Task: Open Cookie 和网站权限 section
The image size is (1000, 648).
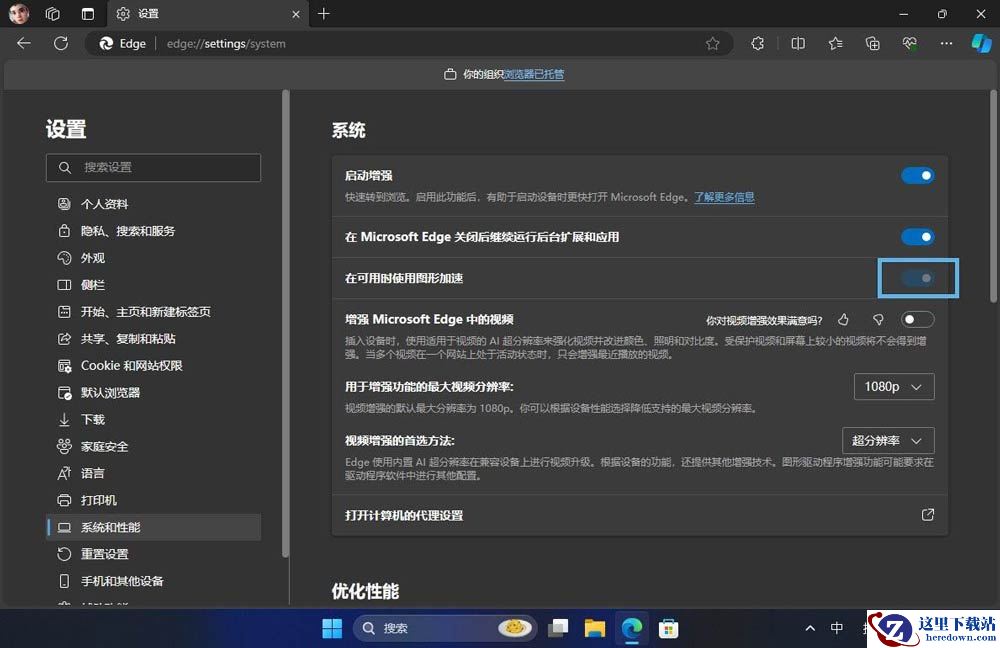Action: coord(153,365)
